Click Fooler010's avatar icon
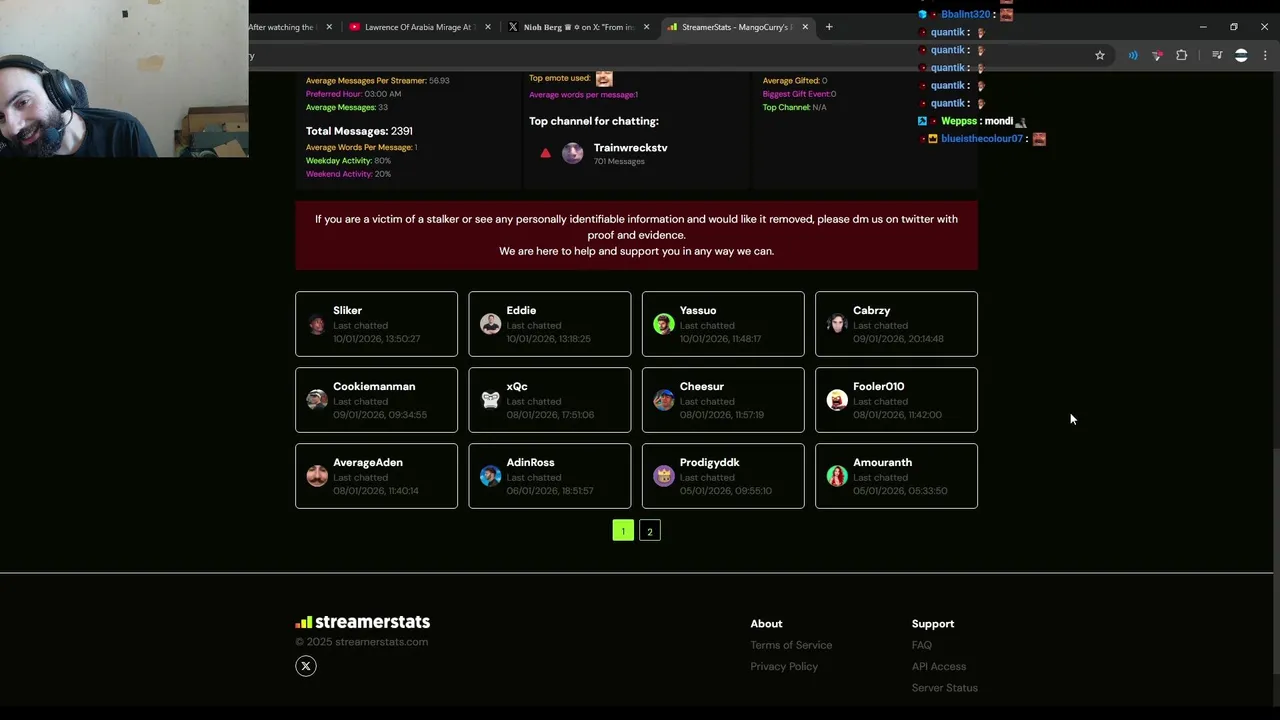Screen dimensions: 1280x720 coord(837,400)
